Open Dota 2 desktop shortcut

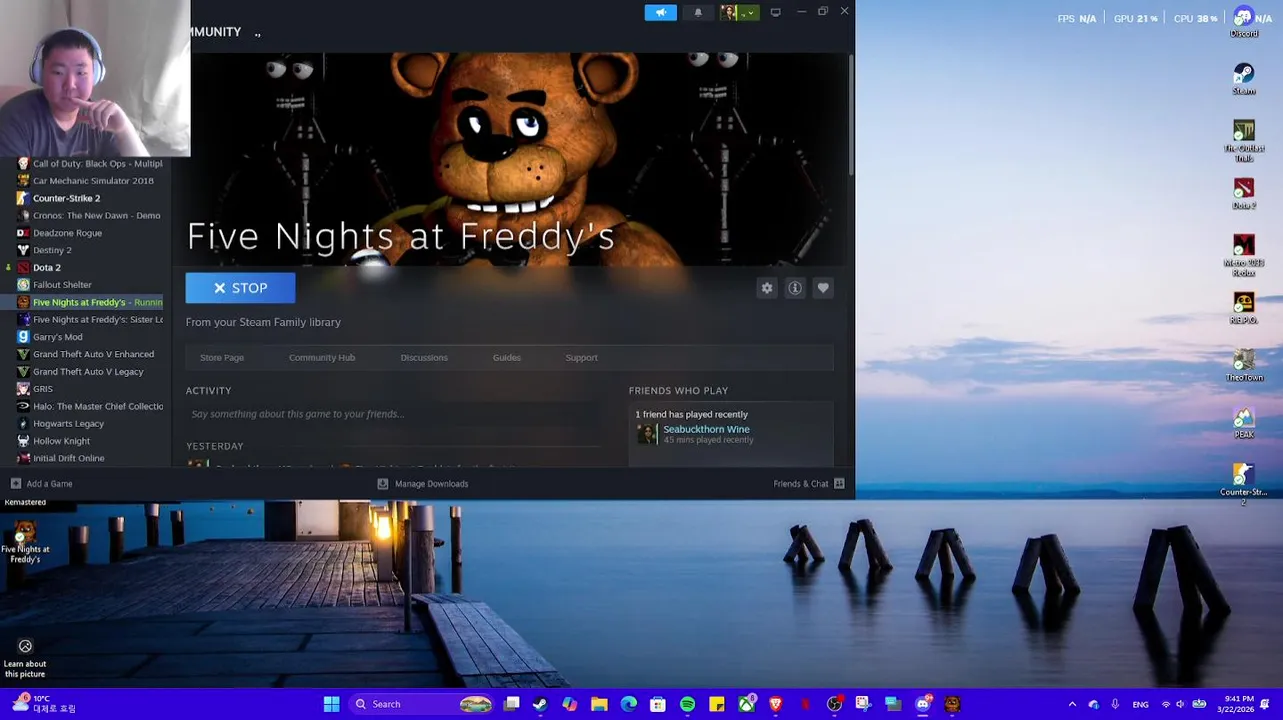coord(1244,194)
